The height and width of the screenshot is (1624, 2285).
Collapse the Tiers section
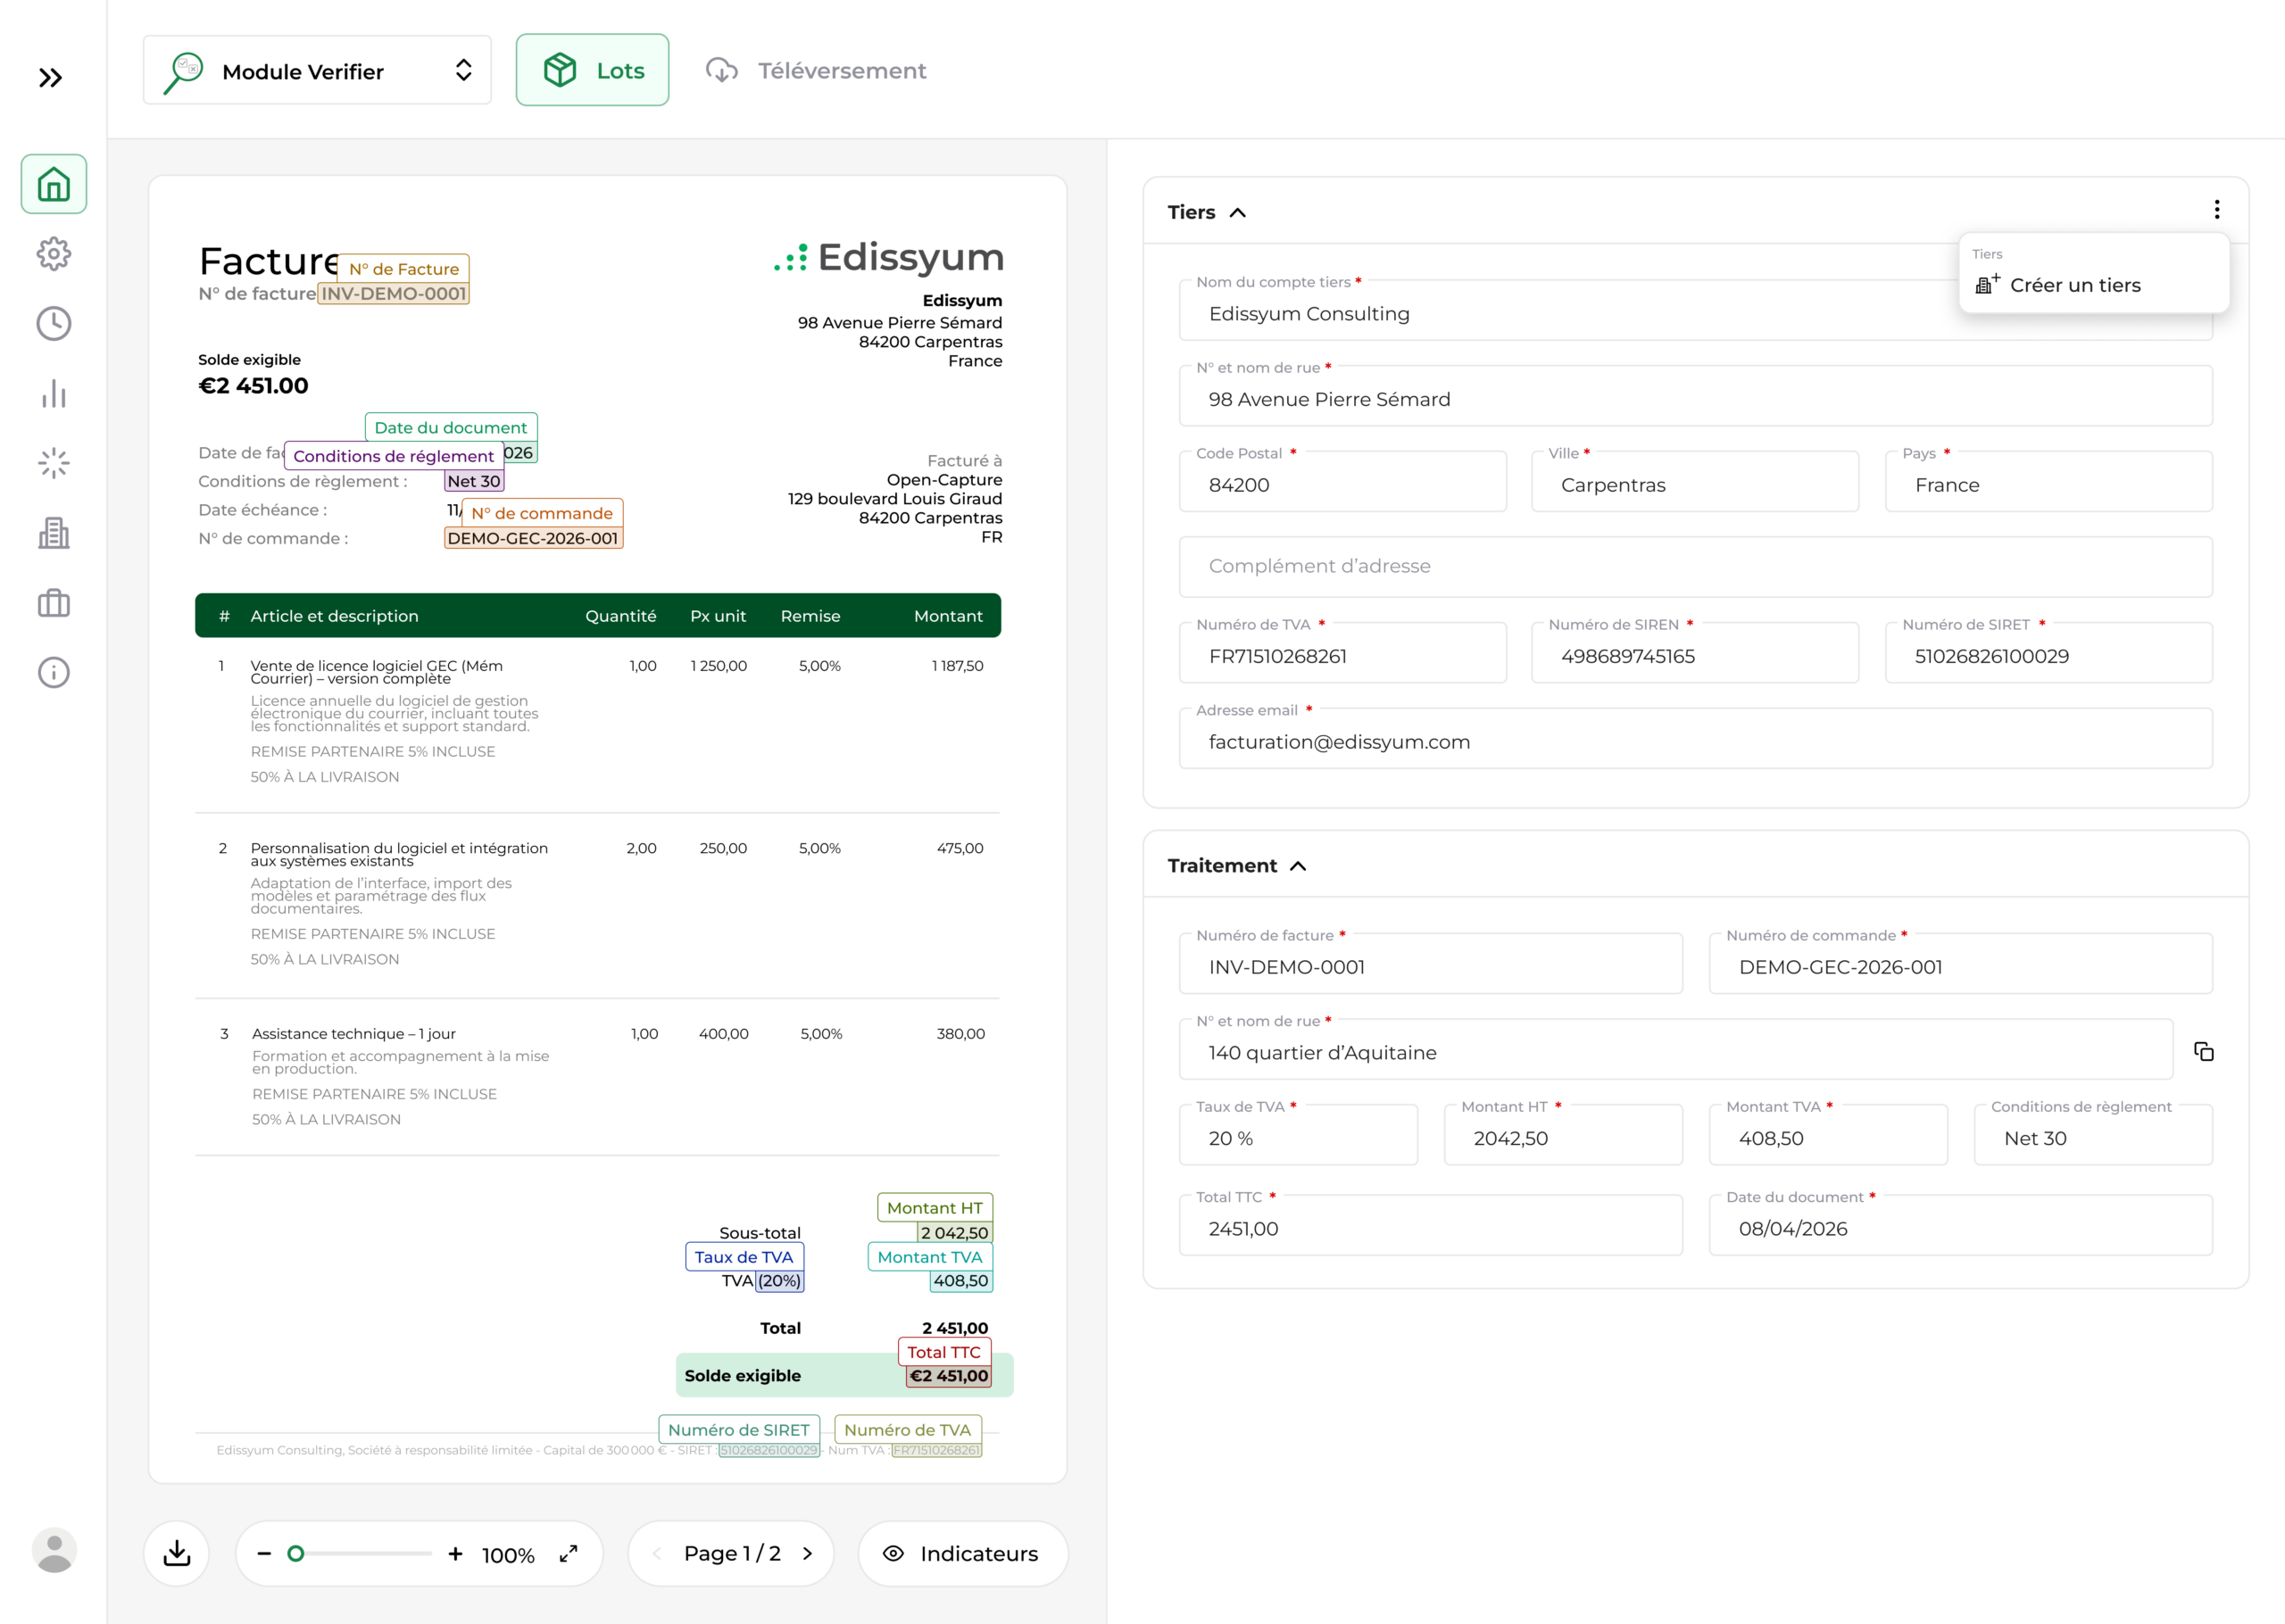[x=1237, y=212]
